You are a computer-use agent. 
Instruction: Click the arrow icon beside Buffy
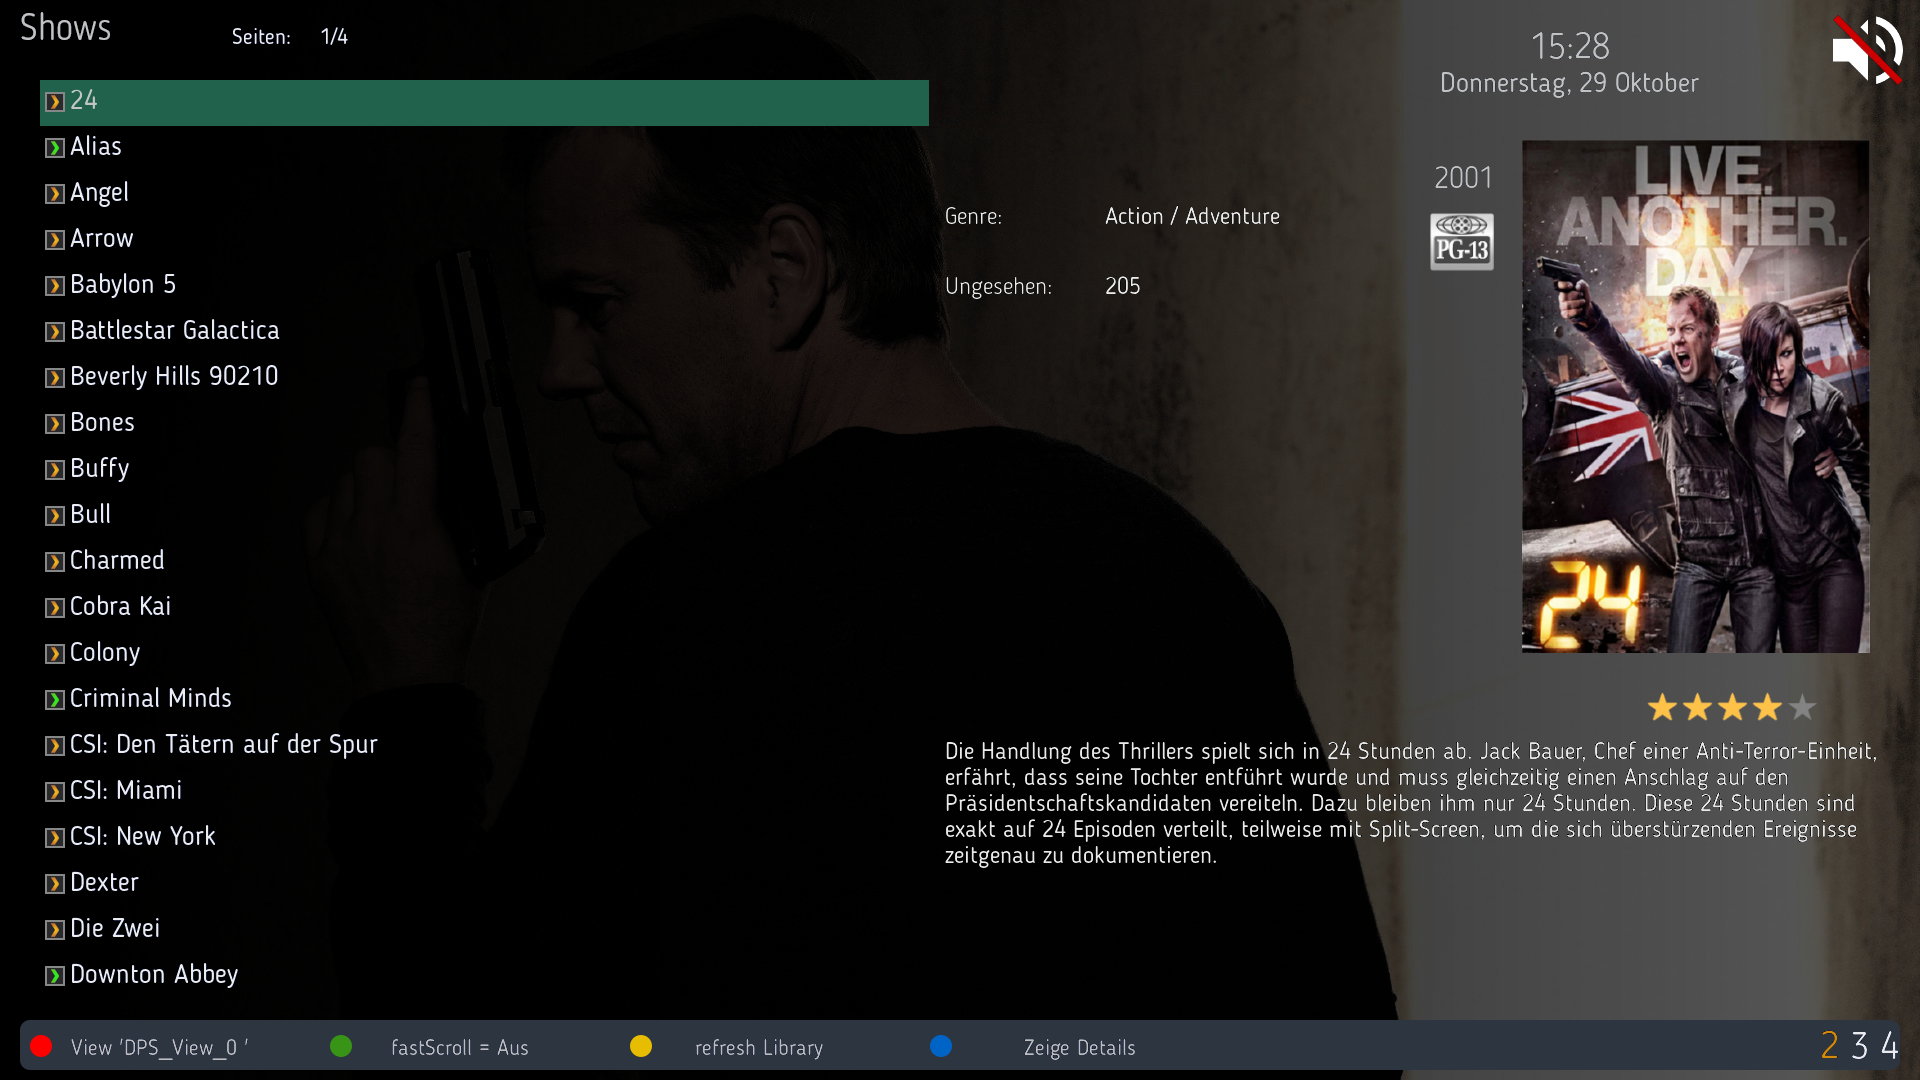point(55,470)
